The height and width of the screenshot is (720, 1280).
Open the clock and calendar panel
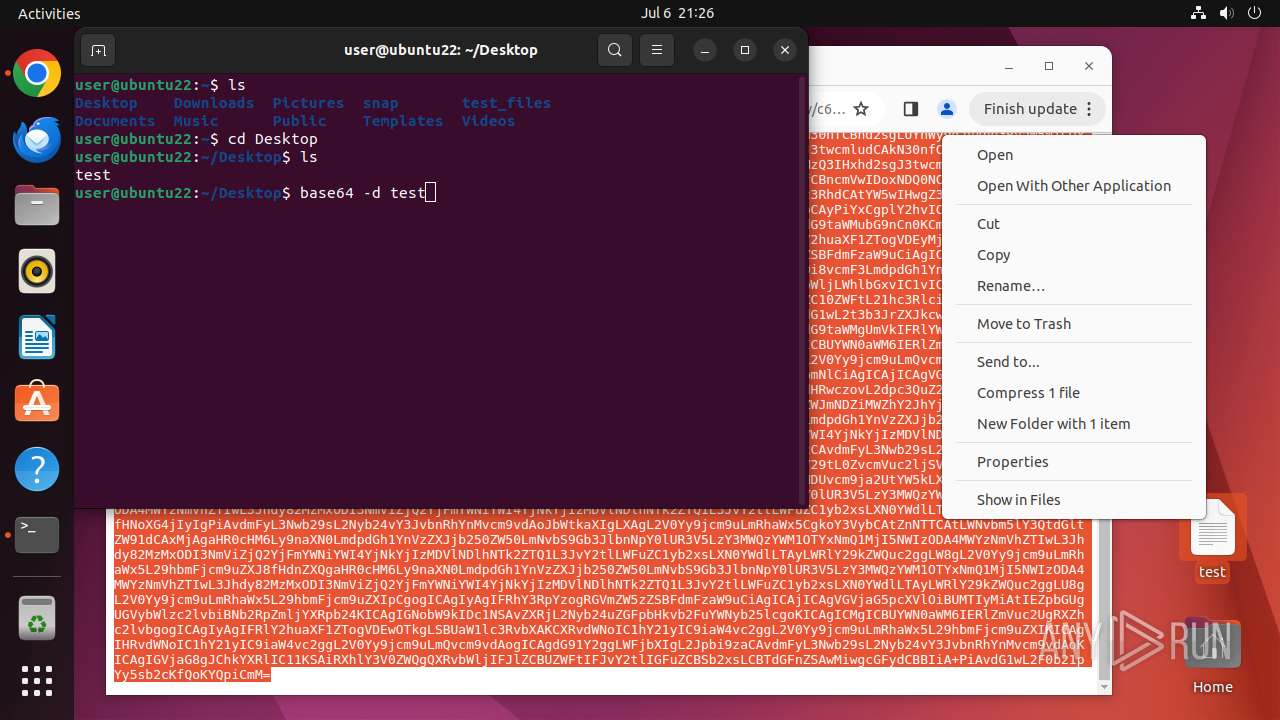677,13
